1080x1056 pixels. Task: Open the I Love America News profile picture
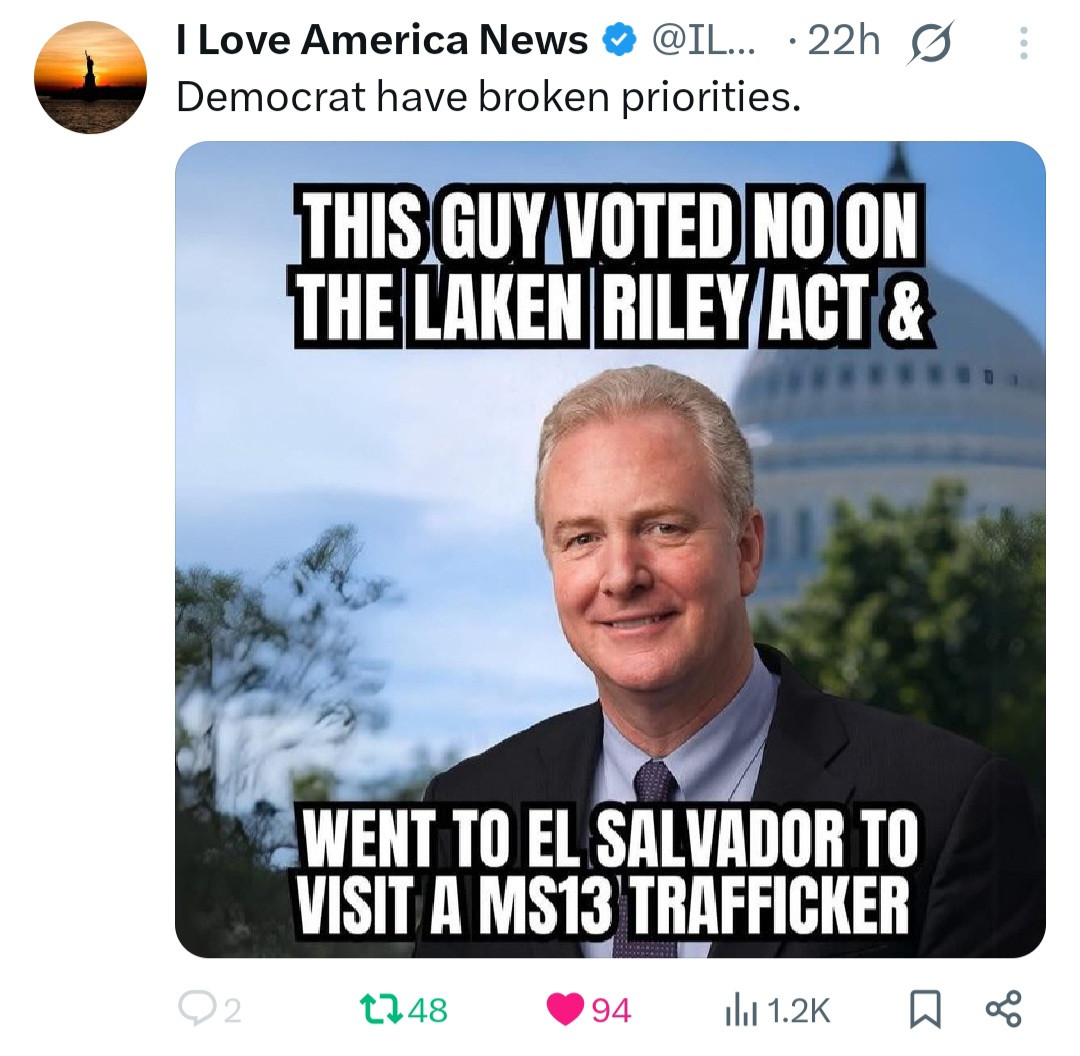click(90, 77)
